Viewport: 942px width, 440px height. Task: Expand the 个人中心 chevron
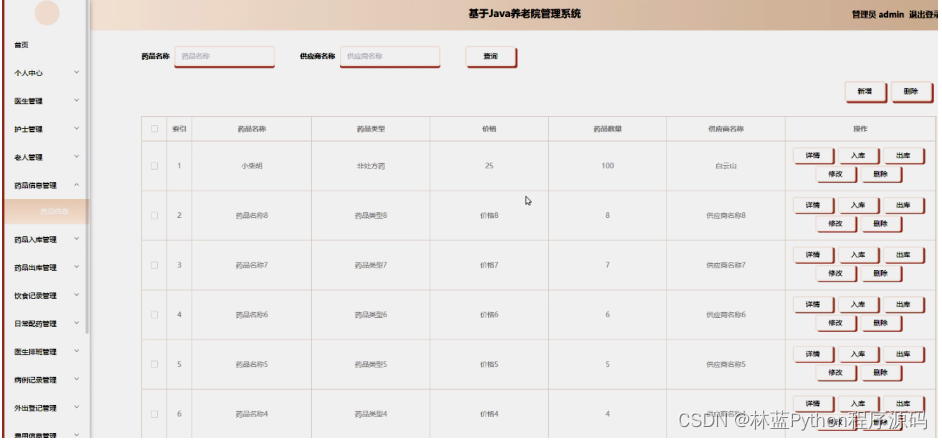click(77, 72)
